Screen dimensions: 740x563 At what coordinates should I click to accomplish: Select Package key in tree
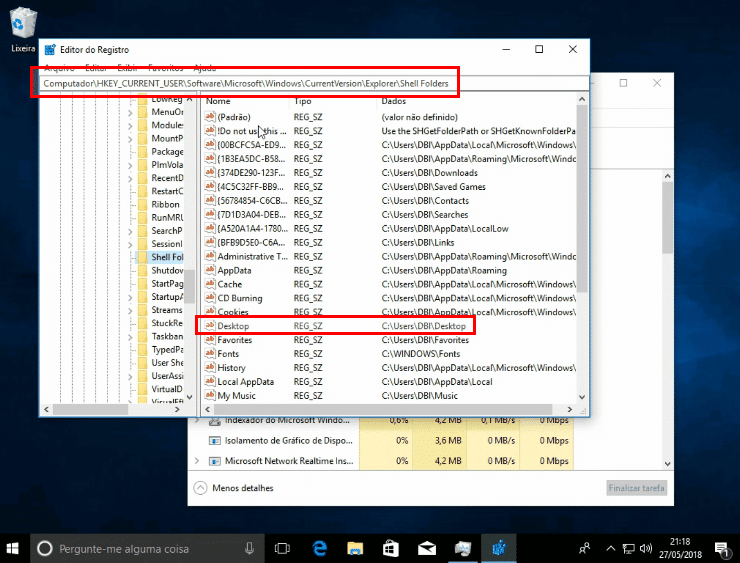pyautogui.click(x=167, y=151)
